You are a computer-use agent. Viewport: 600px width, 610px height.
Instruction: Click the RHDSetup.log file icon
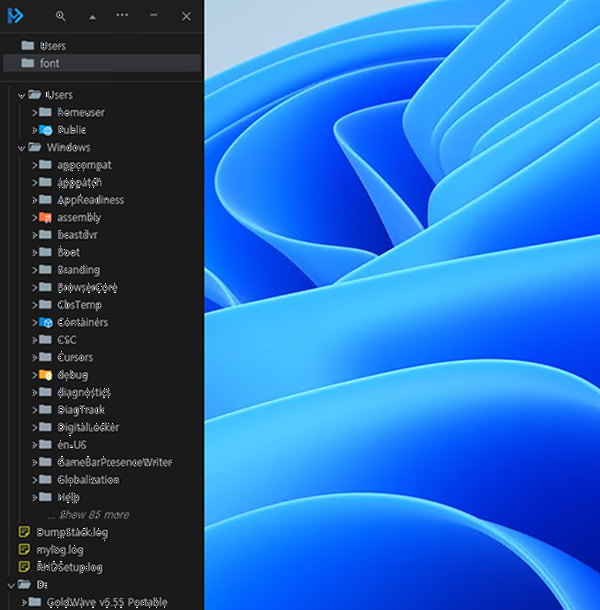(24, 567)
